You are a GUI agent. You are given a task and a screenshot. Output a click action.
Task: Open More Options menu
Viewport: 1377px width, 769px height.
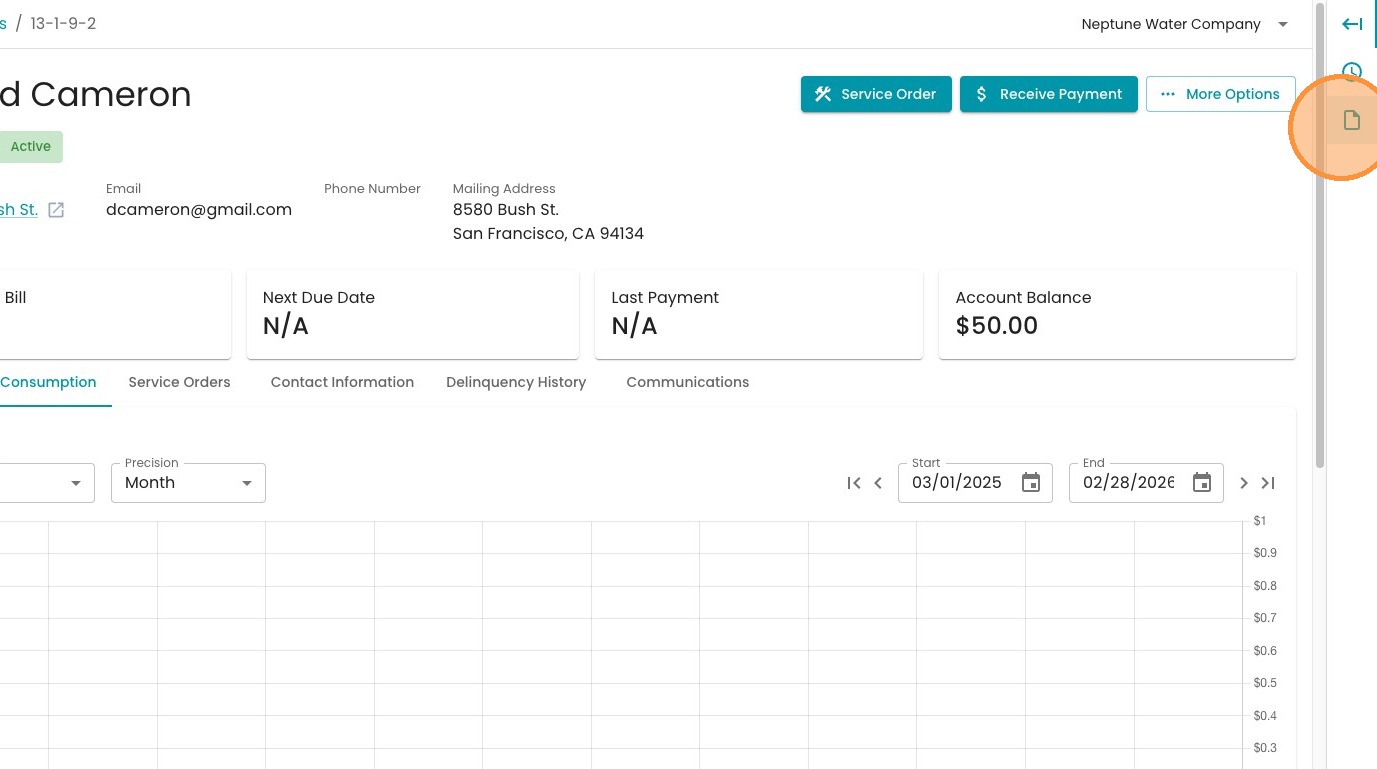tap(1220, 94)
